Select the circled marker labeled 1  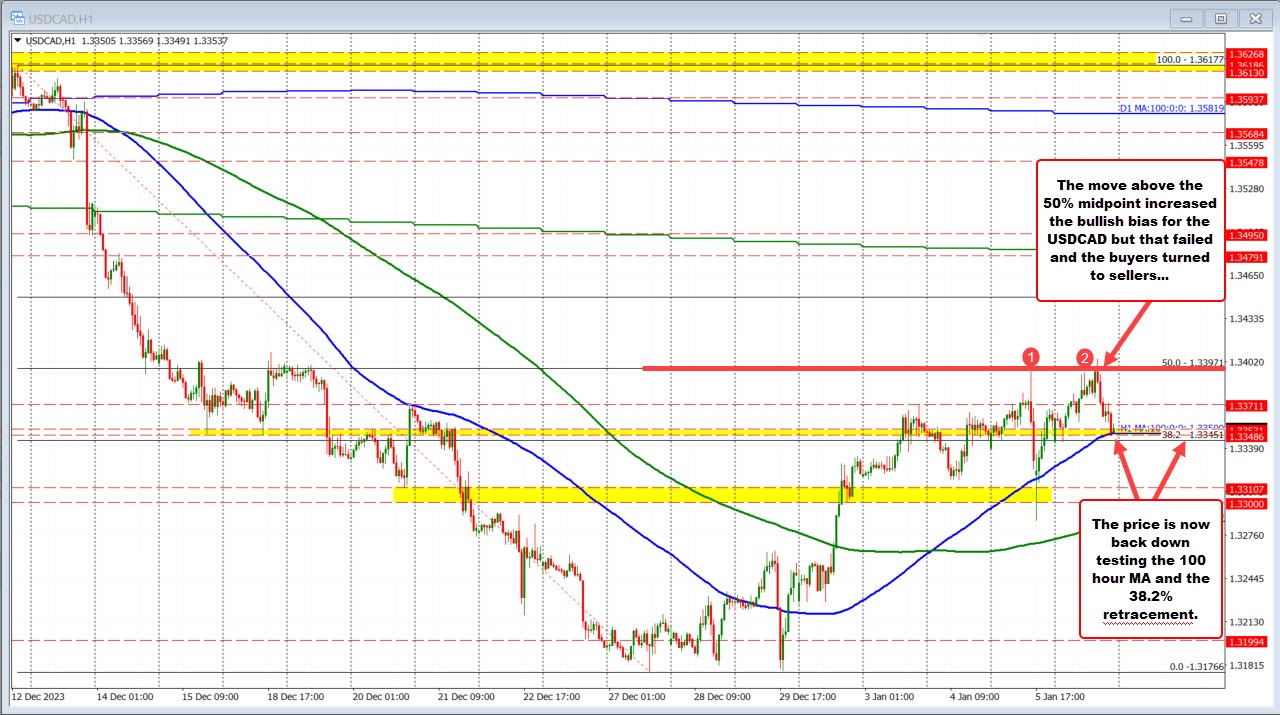coord(1033,356)
